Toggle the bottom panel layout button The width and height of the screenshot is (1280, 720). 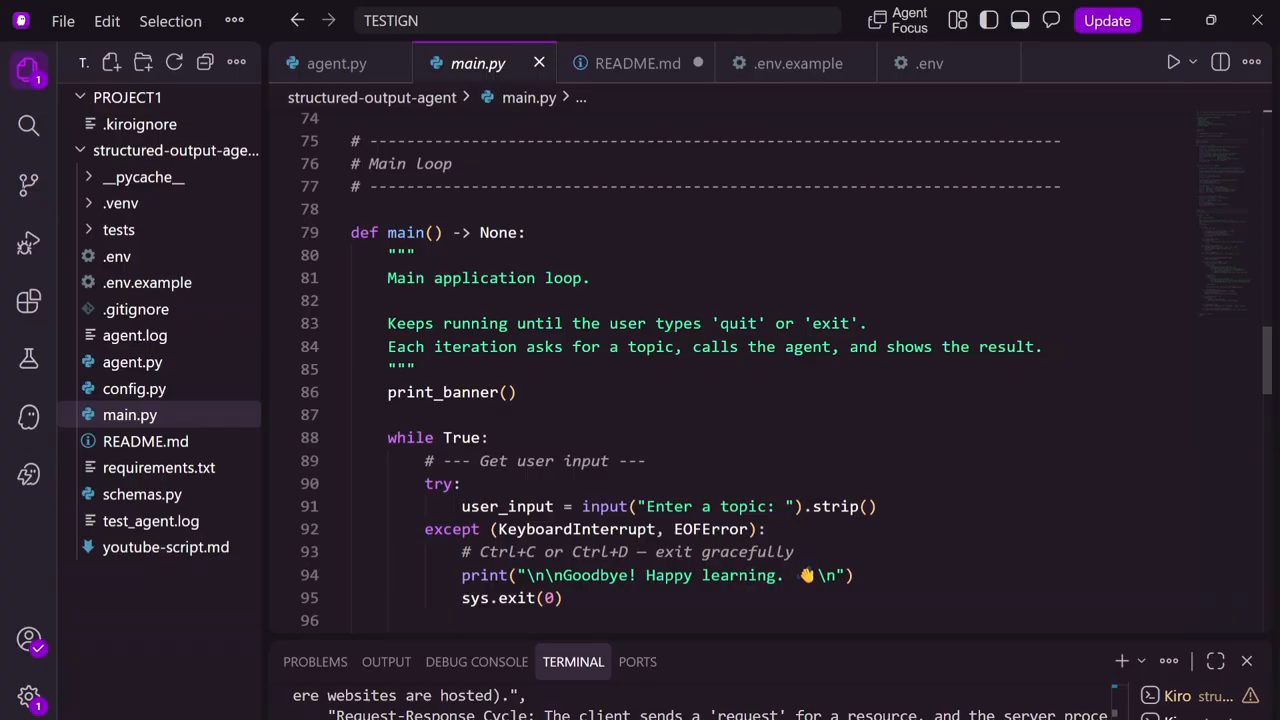[x=1020, y=20]
